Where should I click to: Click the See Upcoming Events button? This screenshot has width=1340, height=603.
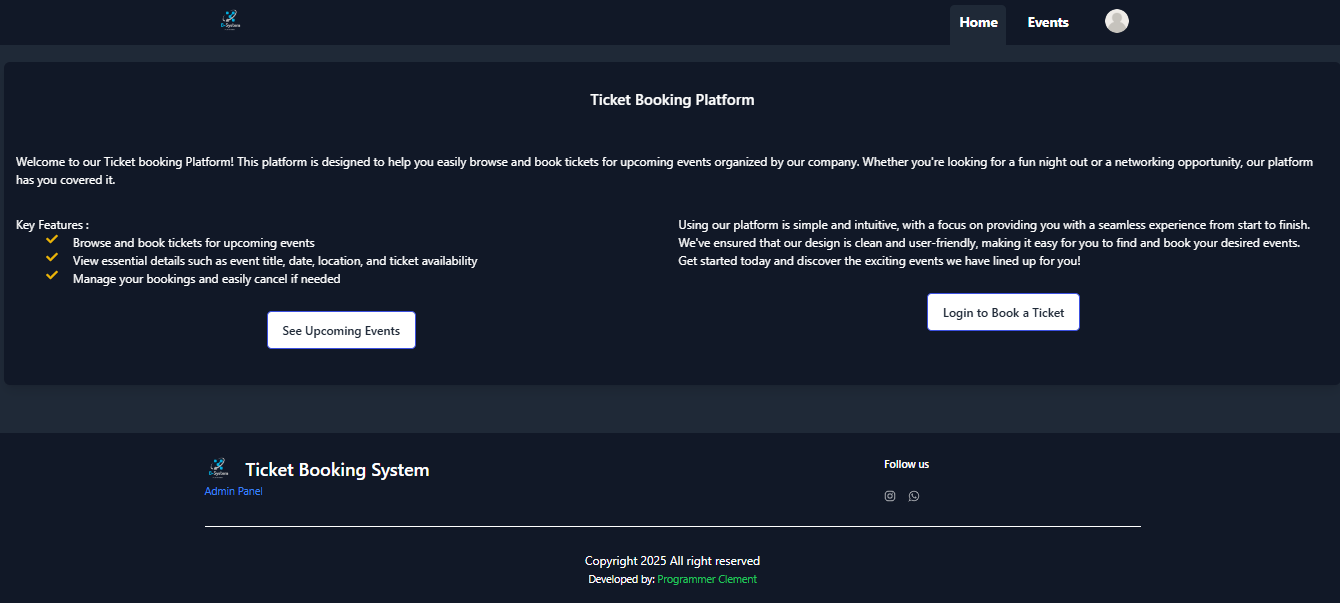coord(341,330)
